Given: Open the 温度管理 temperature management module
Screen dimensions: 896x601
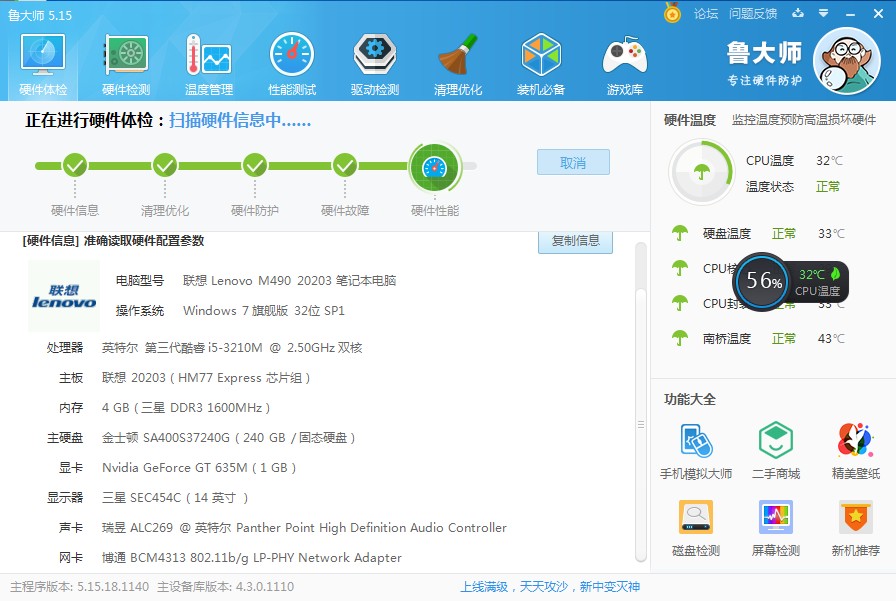Looking at the screenshot, I should [x=208, y=63].
